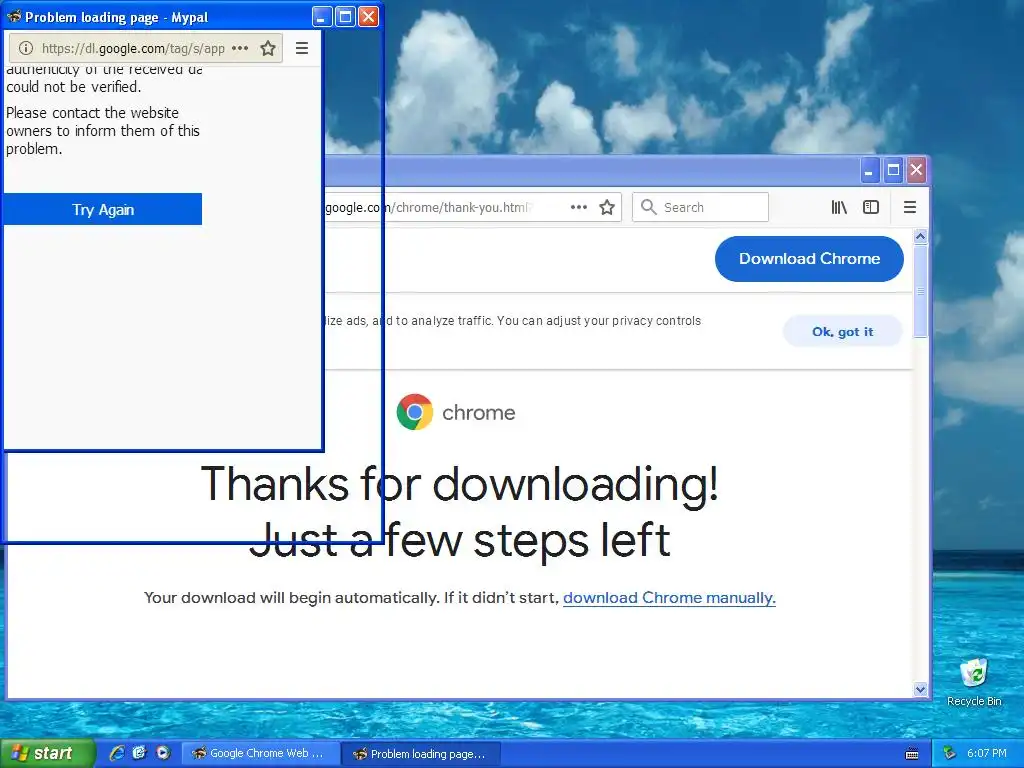Bookmark the thank-you.html page with the star
This screenshot has width=1024, height=768.
tap(607, 207)
